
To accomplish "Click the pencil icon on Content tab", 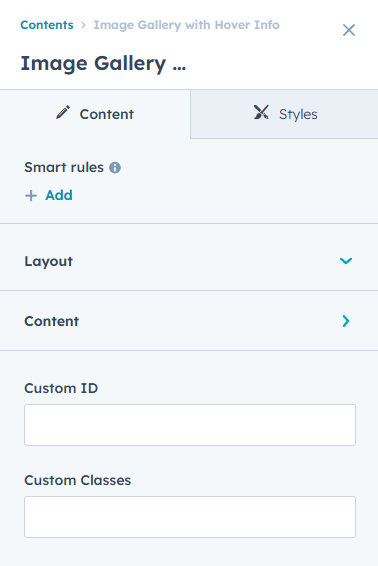I will click(x=63, y=113).
